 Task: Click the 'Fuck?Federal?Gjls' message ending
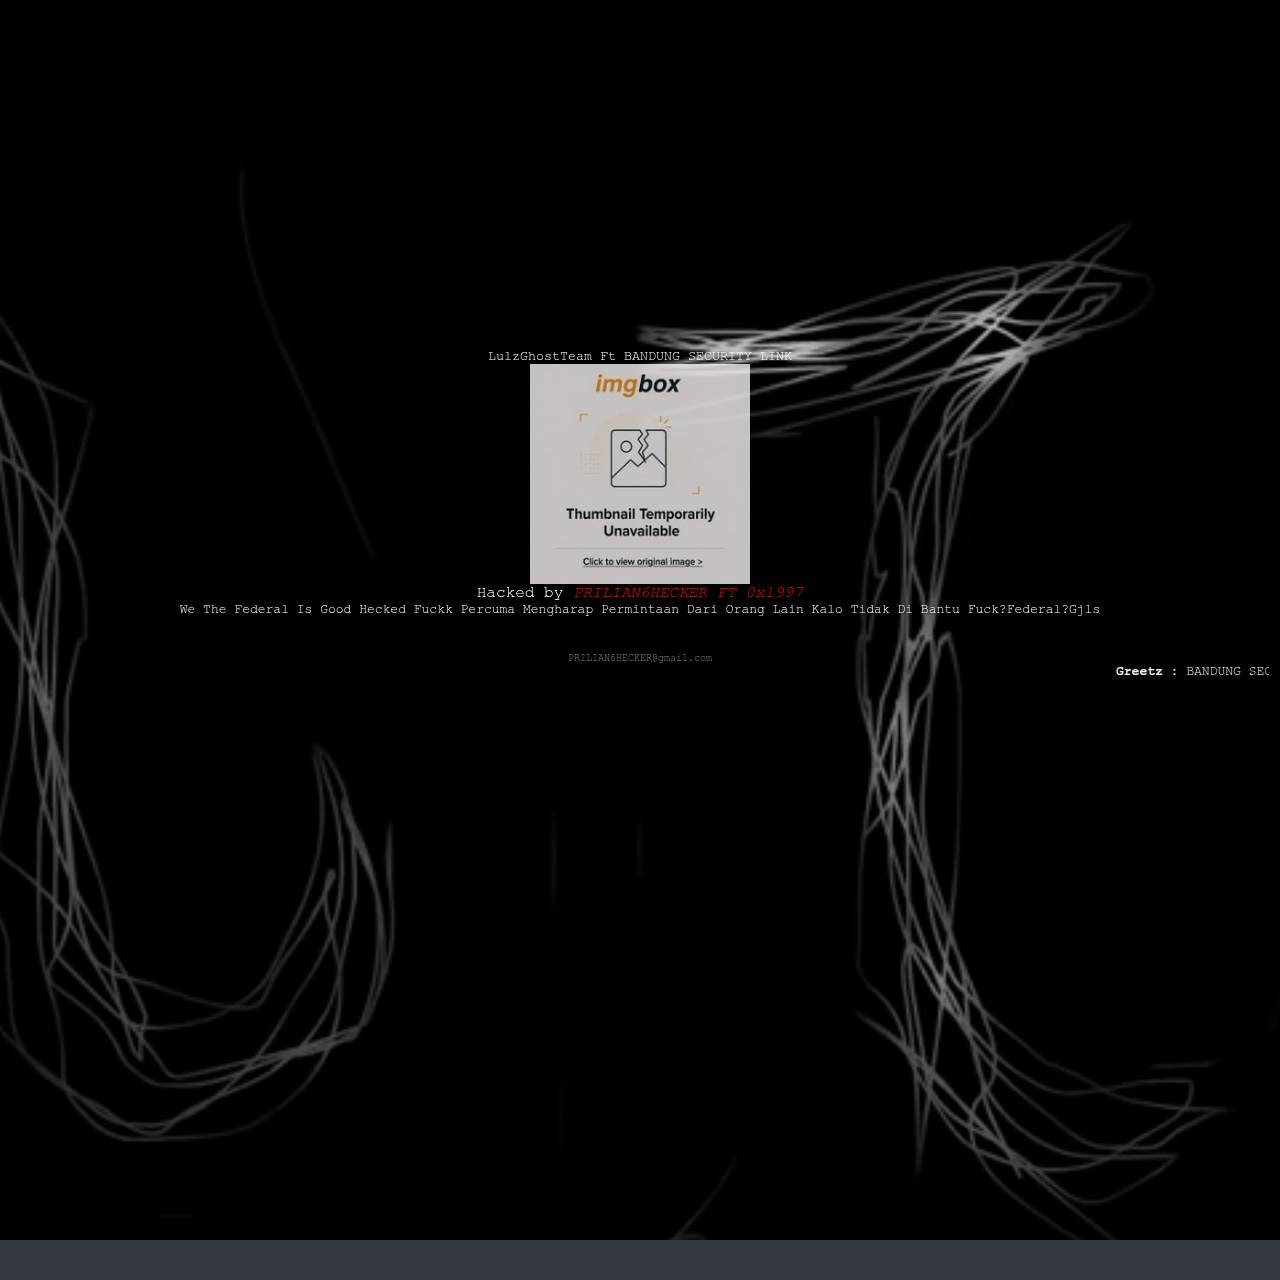click(x=1034, y=609)
